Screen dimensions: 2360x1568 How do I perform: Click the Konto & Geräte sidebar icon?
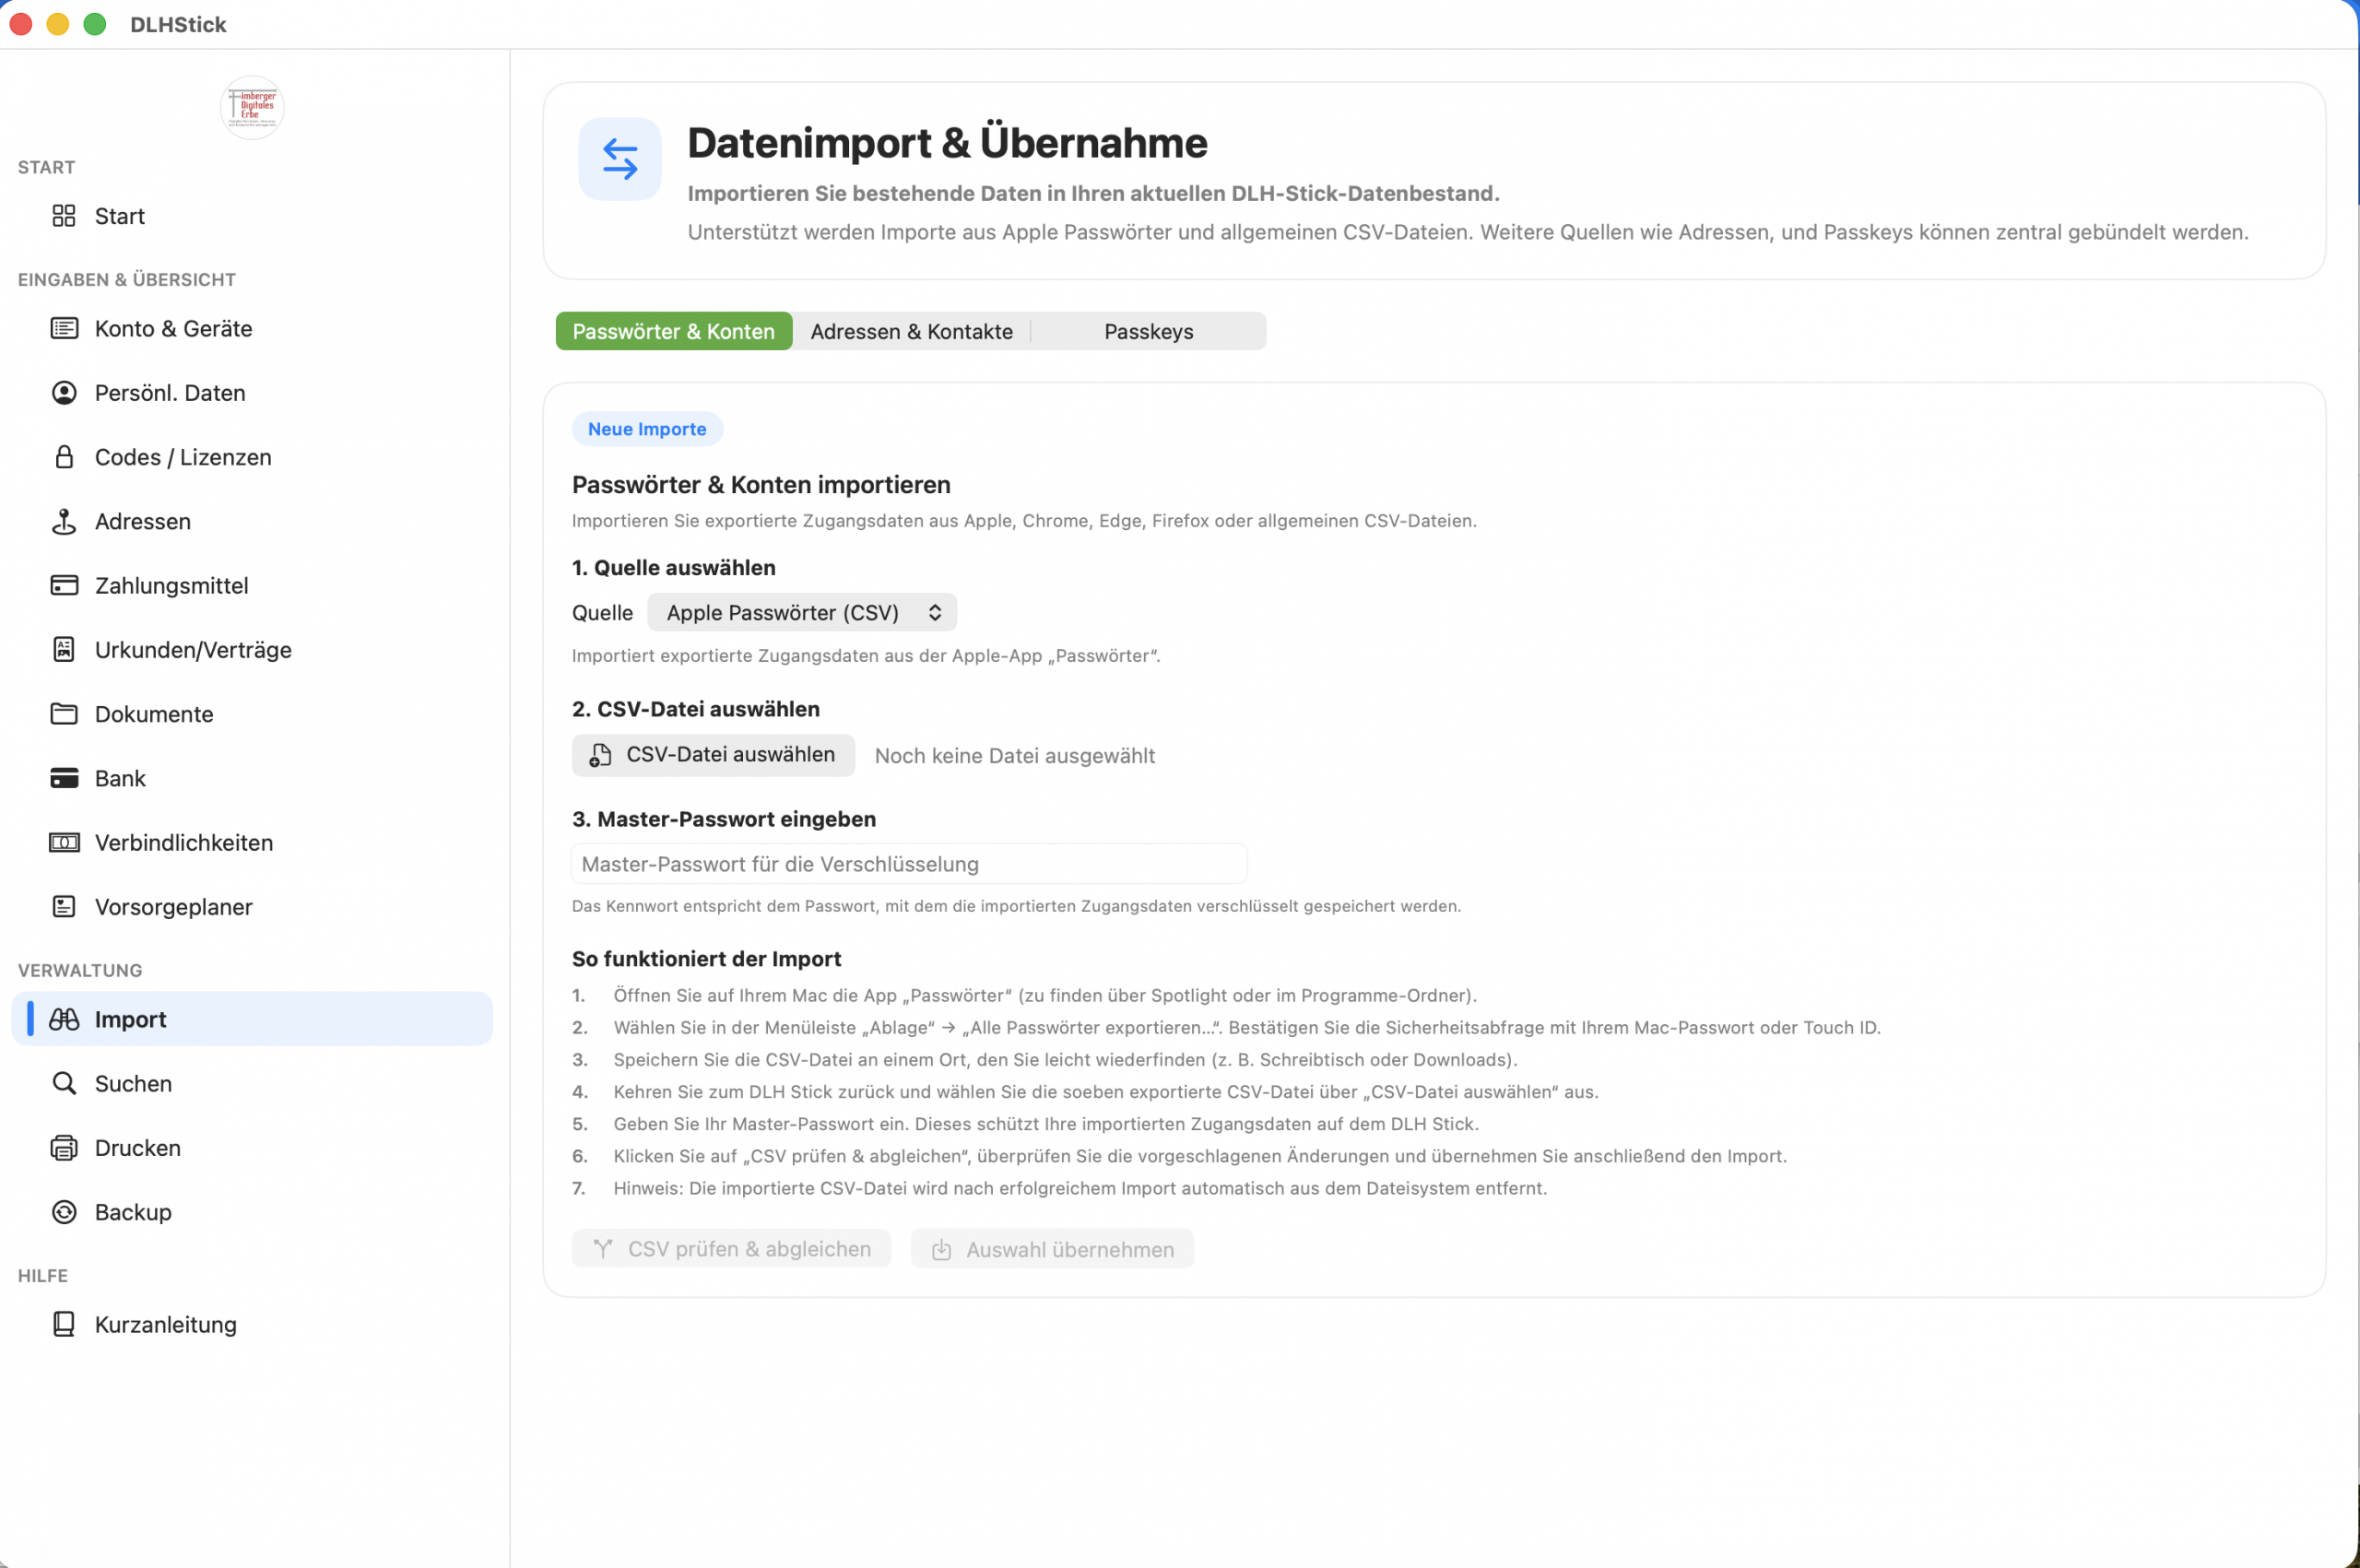64,328
